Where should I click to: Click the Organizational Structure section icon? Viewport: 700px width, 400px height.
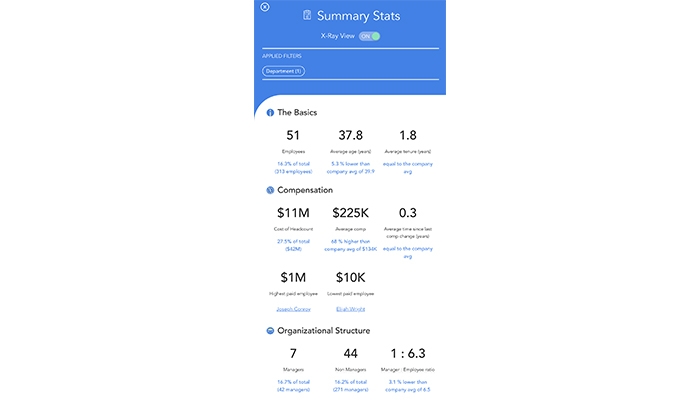click(x=270, y=330)
